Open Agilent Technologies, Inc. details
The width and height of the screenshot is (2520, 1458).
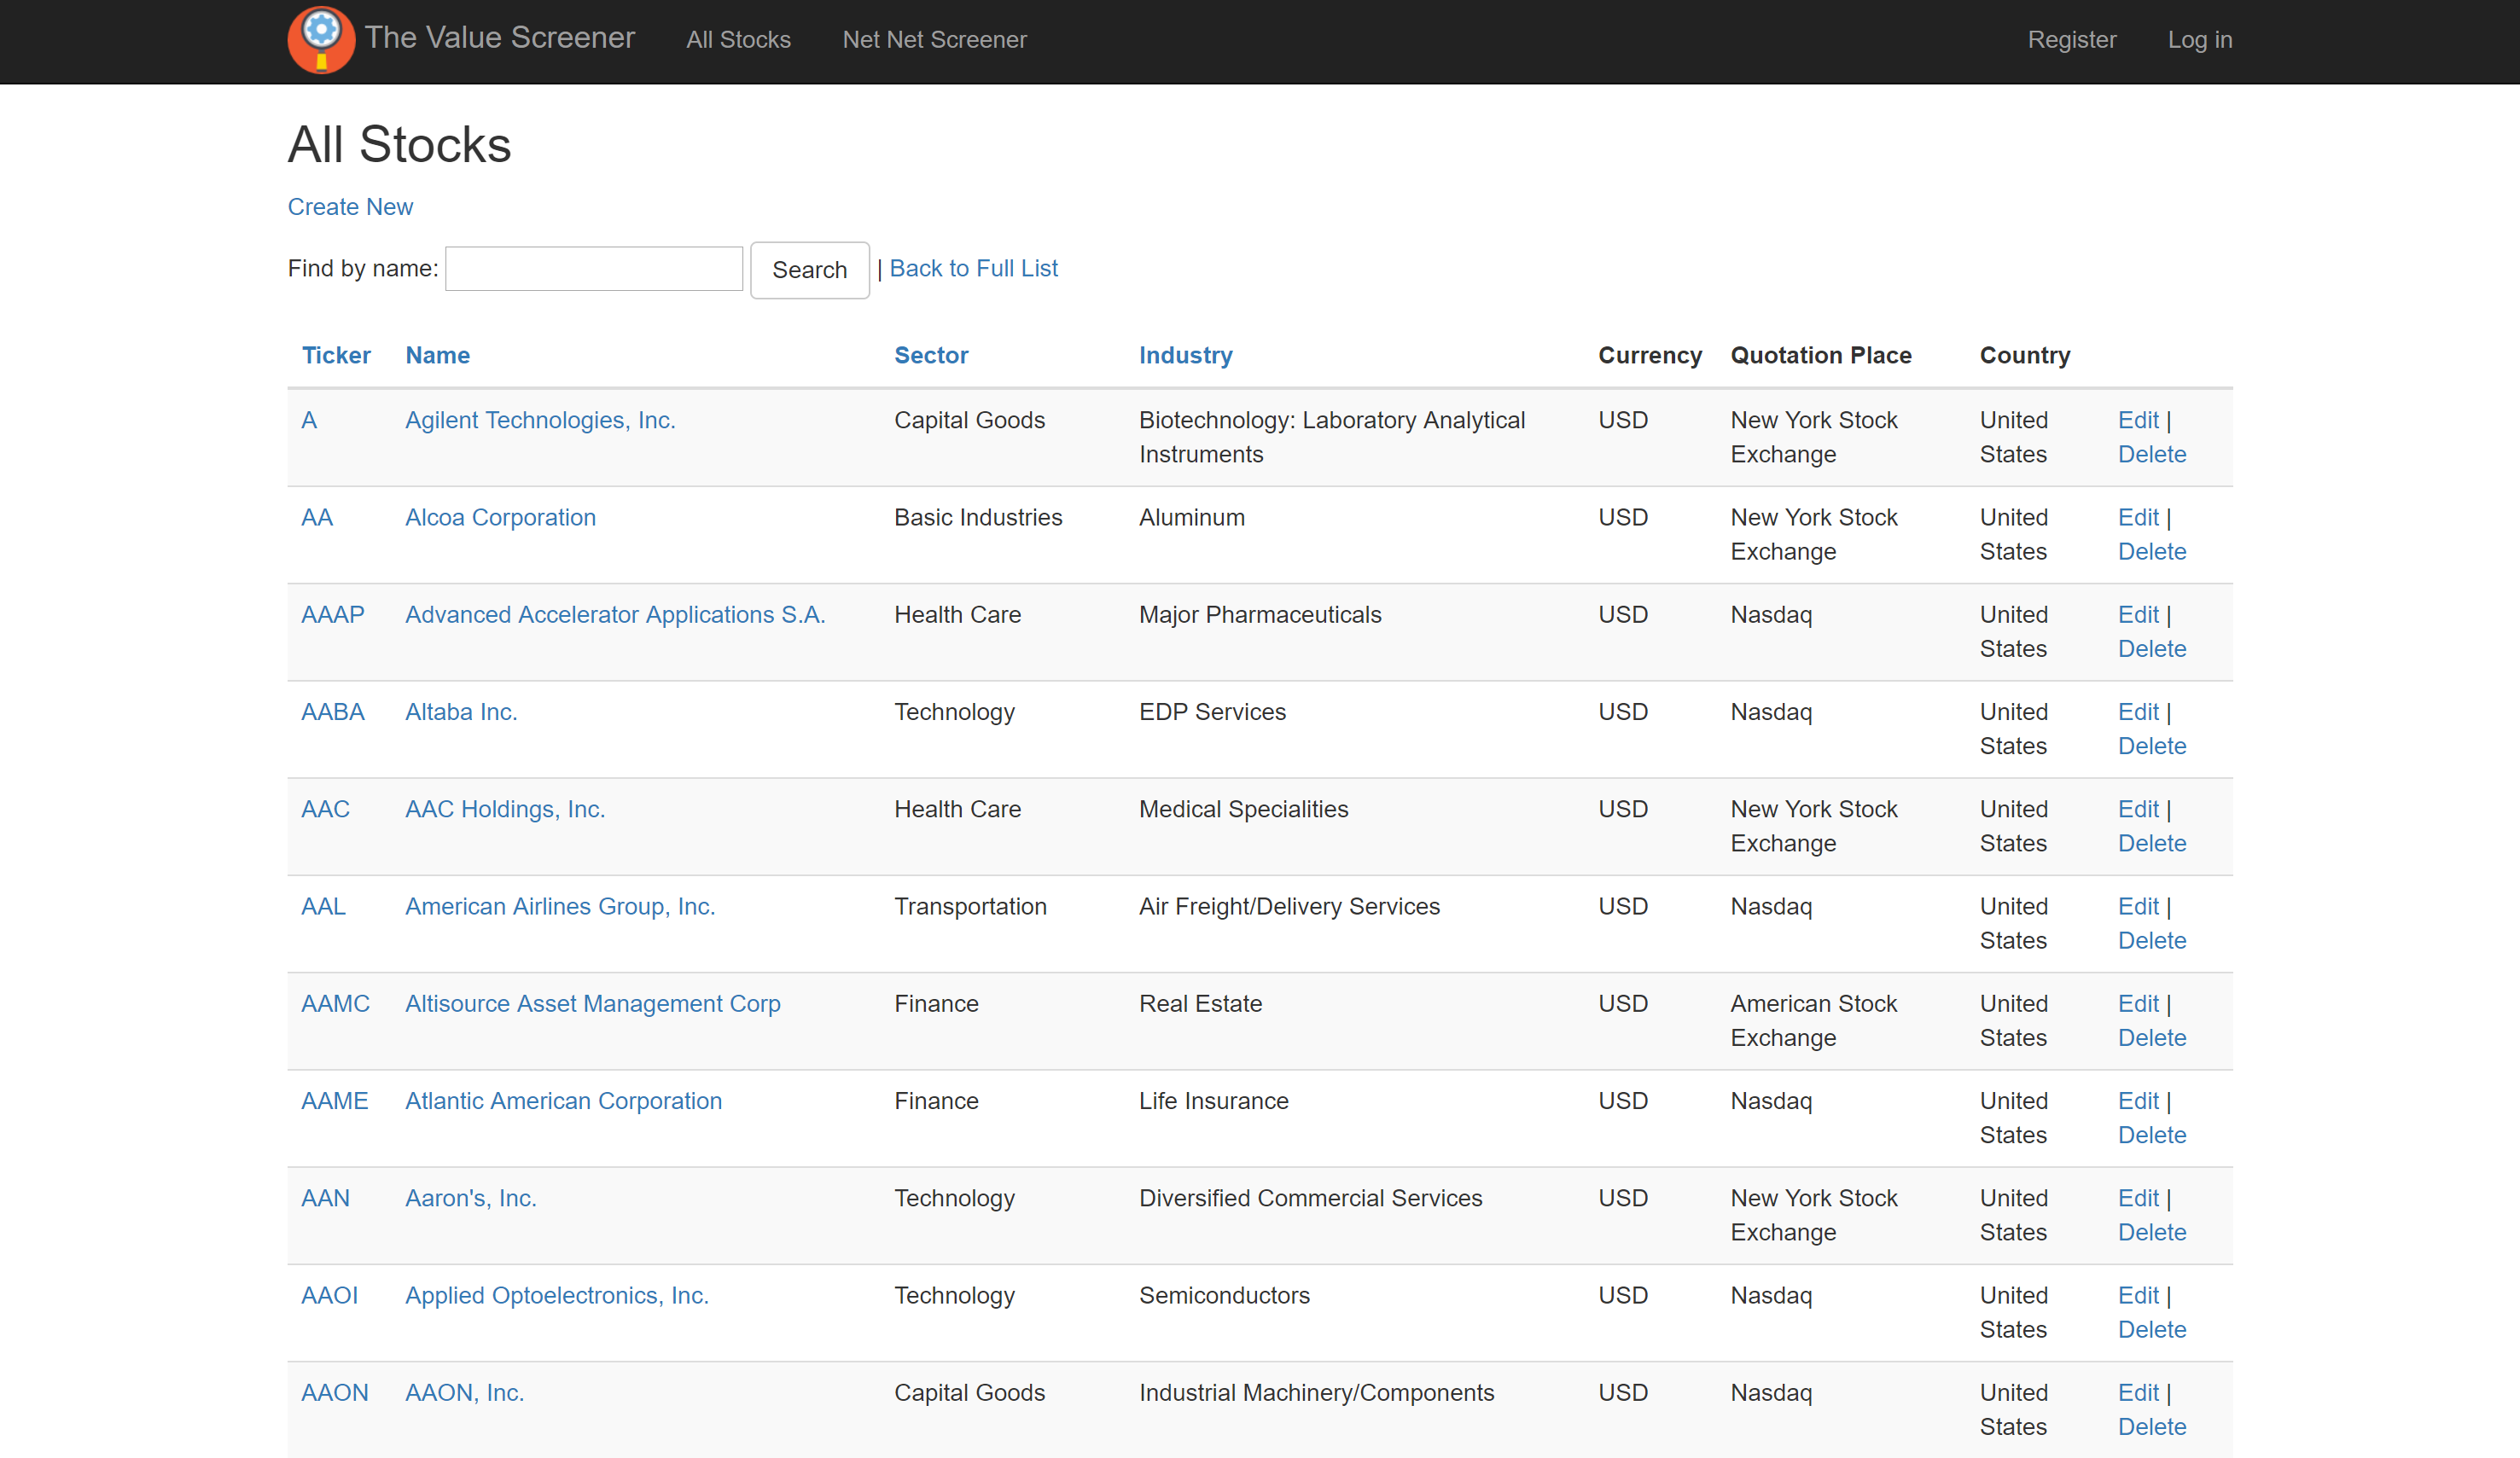[540, 420]
